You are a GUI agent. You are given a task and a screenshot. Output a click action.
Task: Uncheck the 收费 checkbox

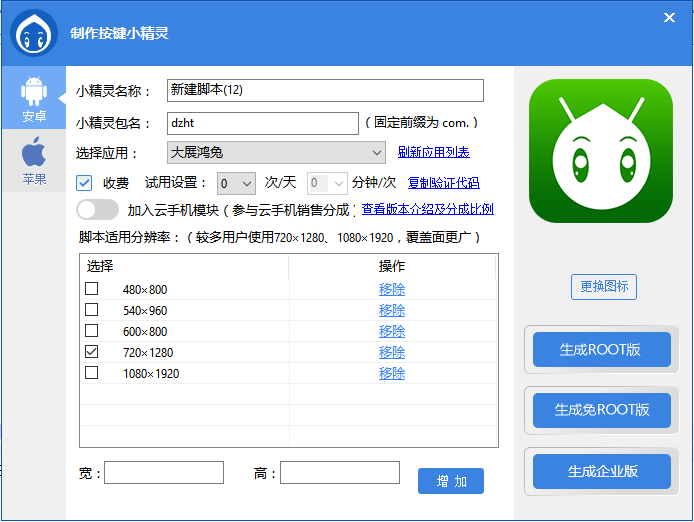84,183
